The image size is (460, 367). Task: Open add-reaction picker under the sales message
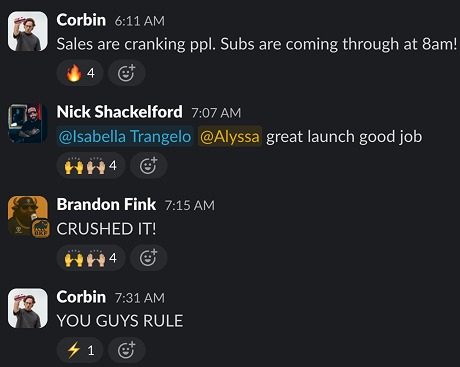point(127,73)
